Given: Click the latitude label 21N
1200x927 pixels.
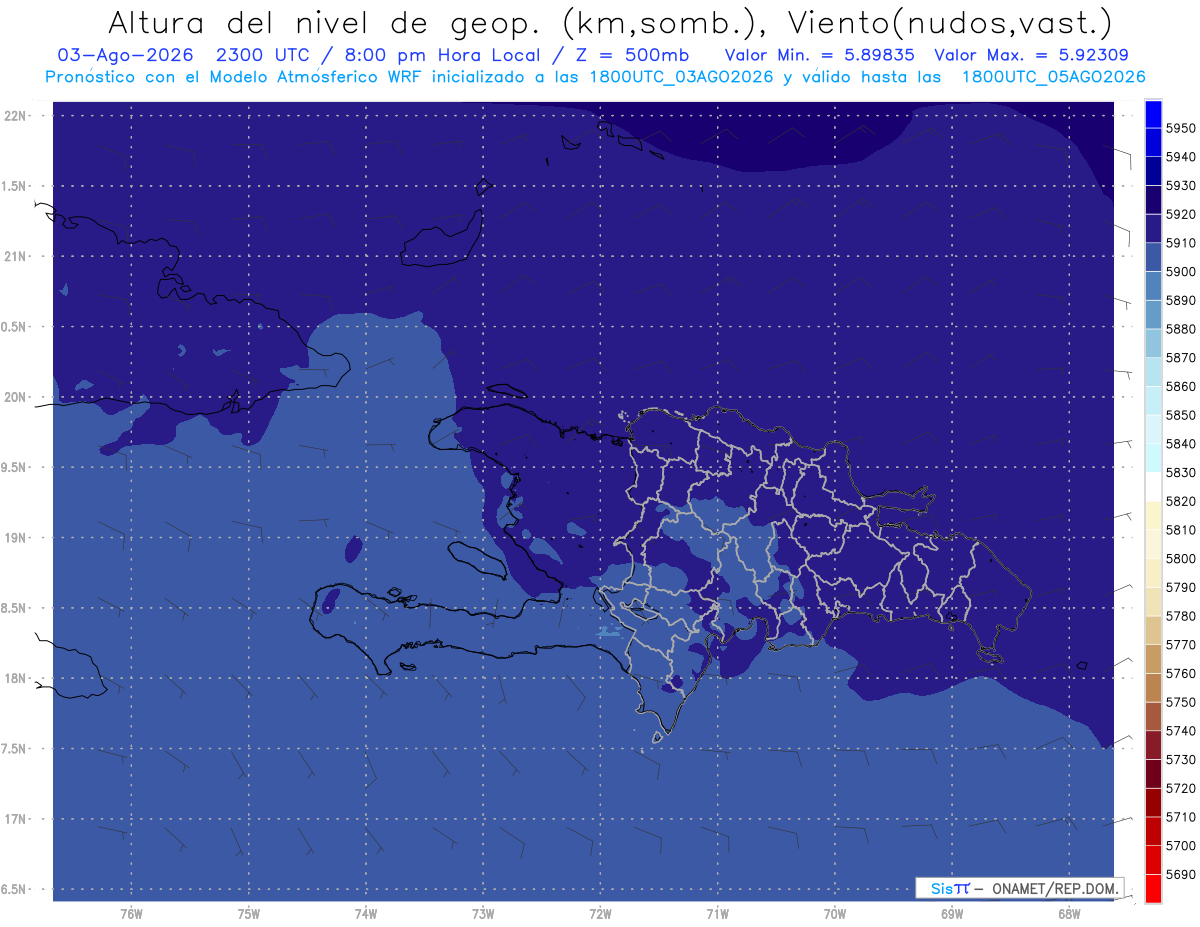Looking at the screenshot, I should point(15,256).
